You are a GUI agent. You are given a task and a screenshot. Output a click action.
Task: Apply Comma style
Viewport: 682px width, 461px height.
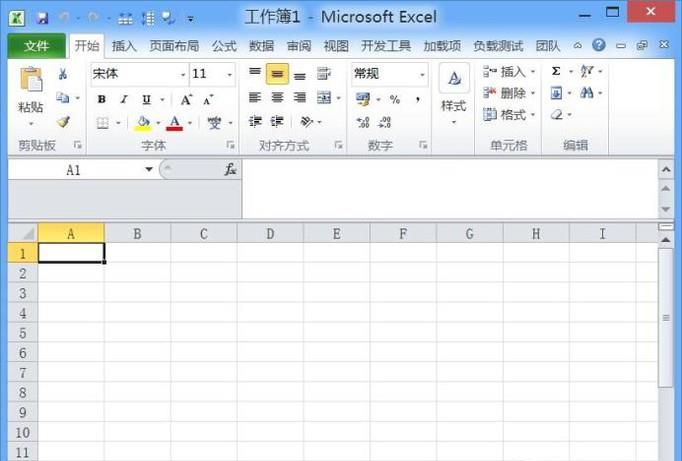418,100
